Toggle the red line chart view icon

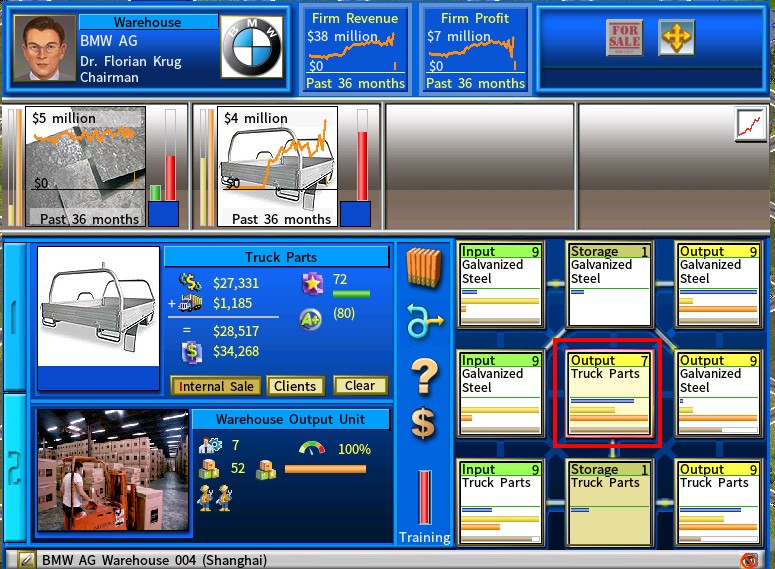(750, 125)
